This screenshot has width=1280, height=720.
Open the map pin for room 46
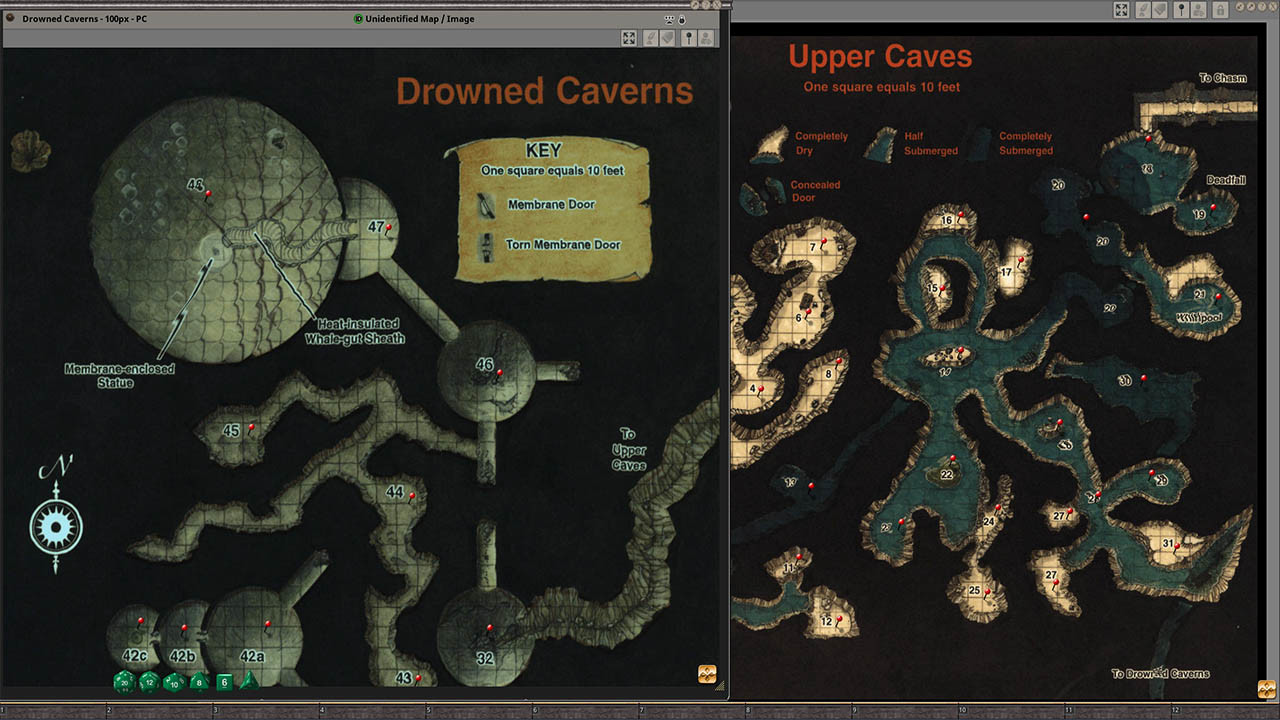pos(500,372)
